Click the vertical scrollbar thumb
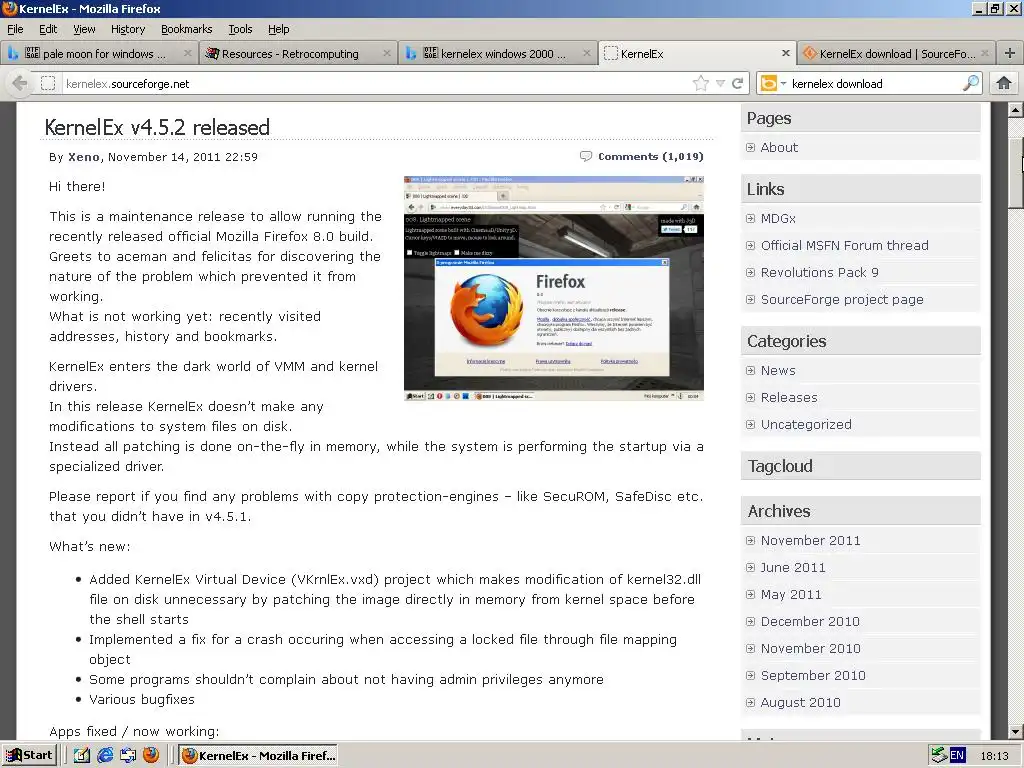 1015,173
